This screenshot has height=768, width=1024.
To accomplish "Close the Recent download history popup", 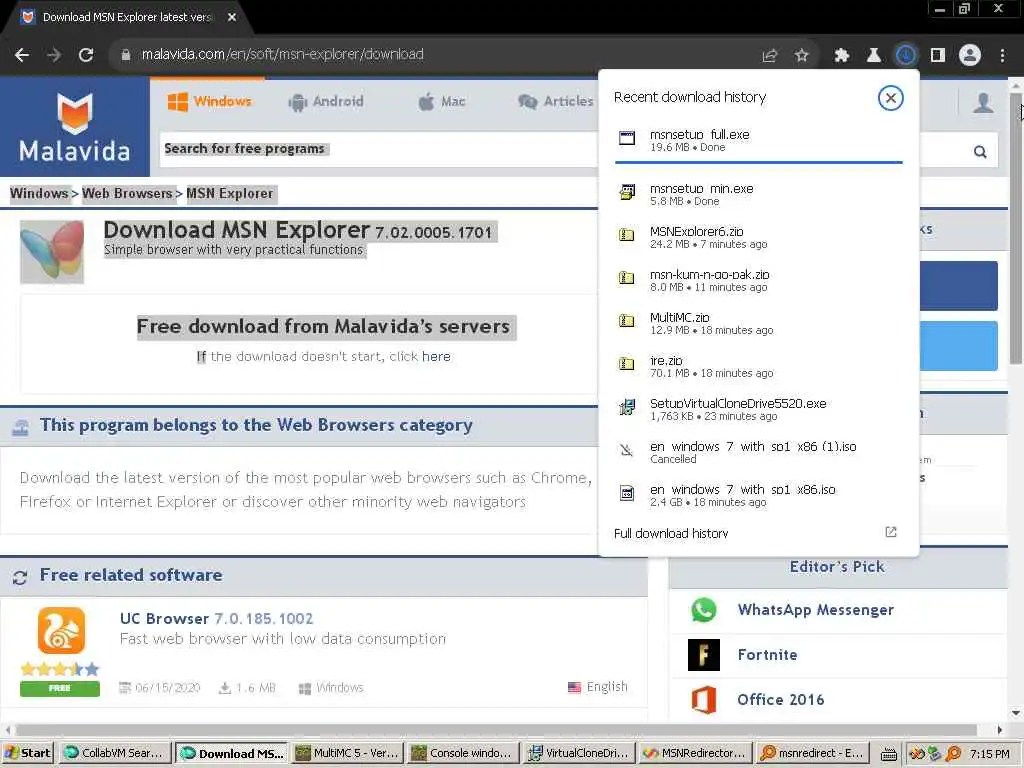I will coord(890,98).
